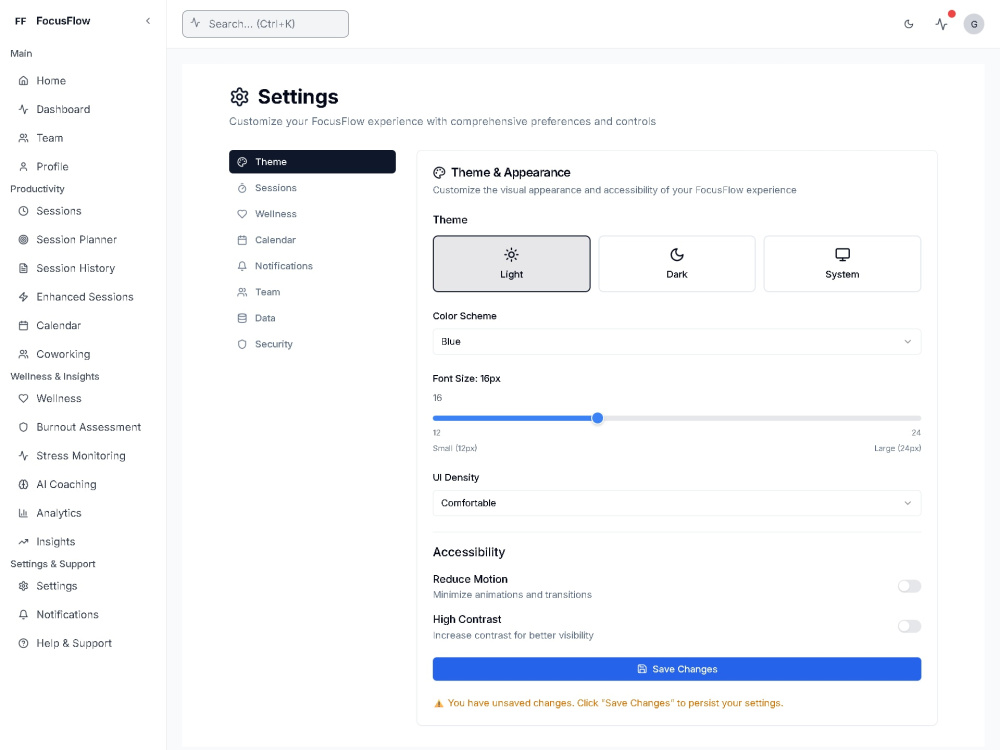
Task: Switch to the Data settings tab
Action: click(x=312, y=318)
